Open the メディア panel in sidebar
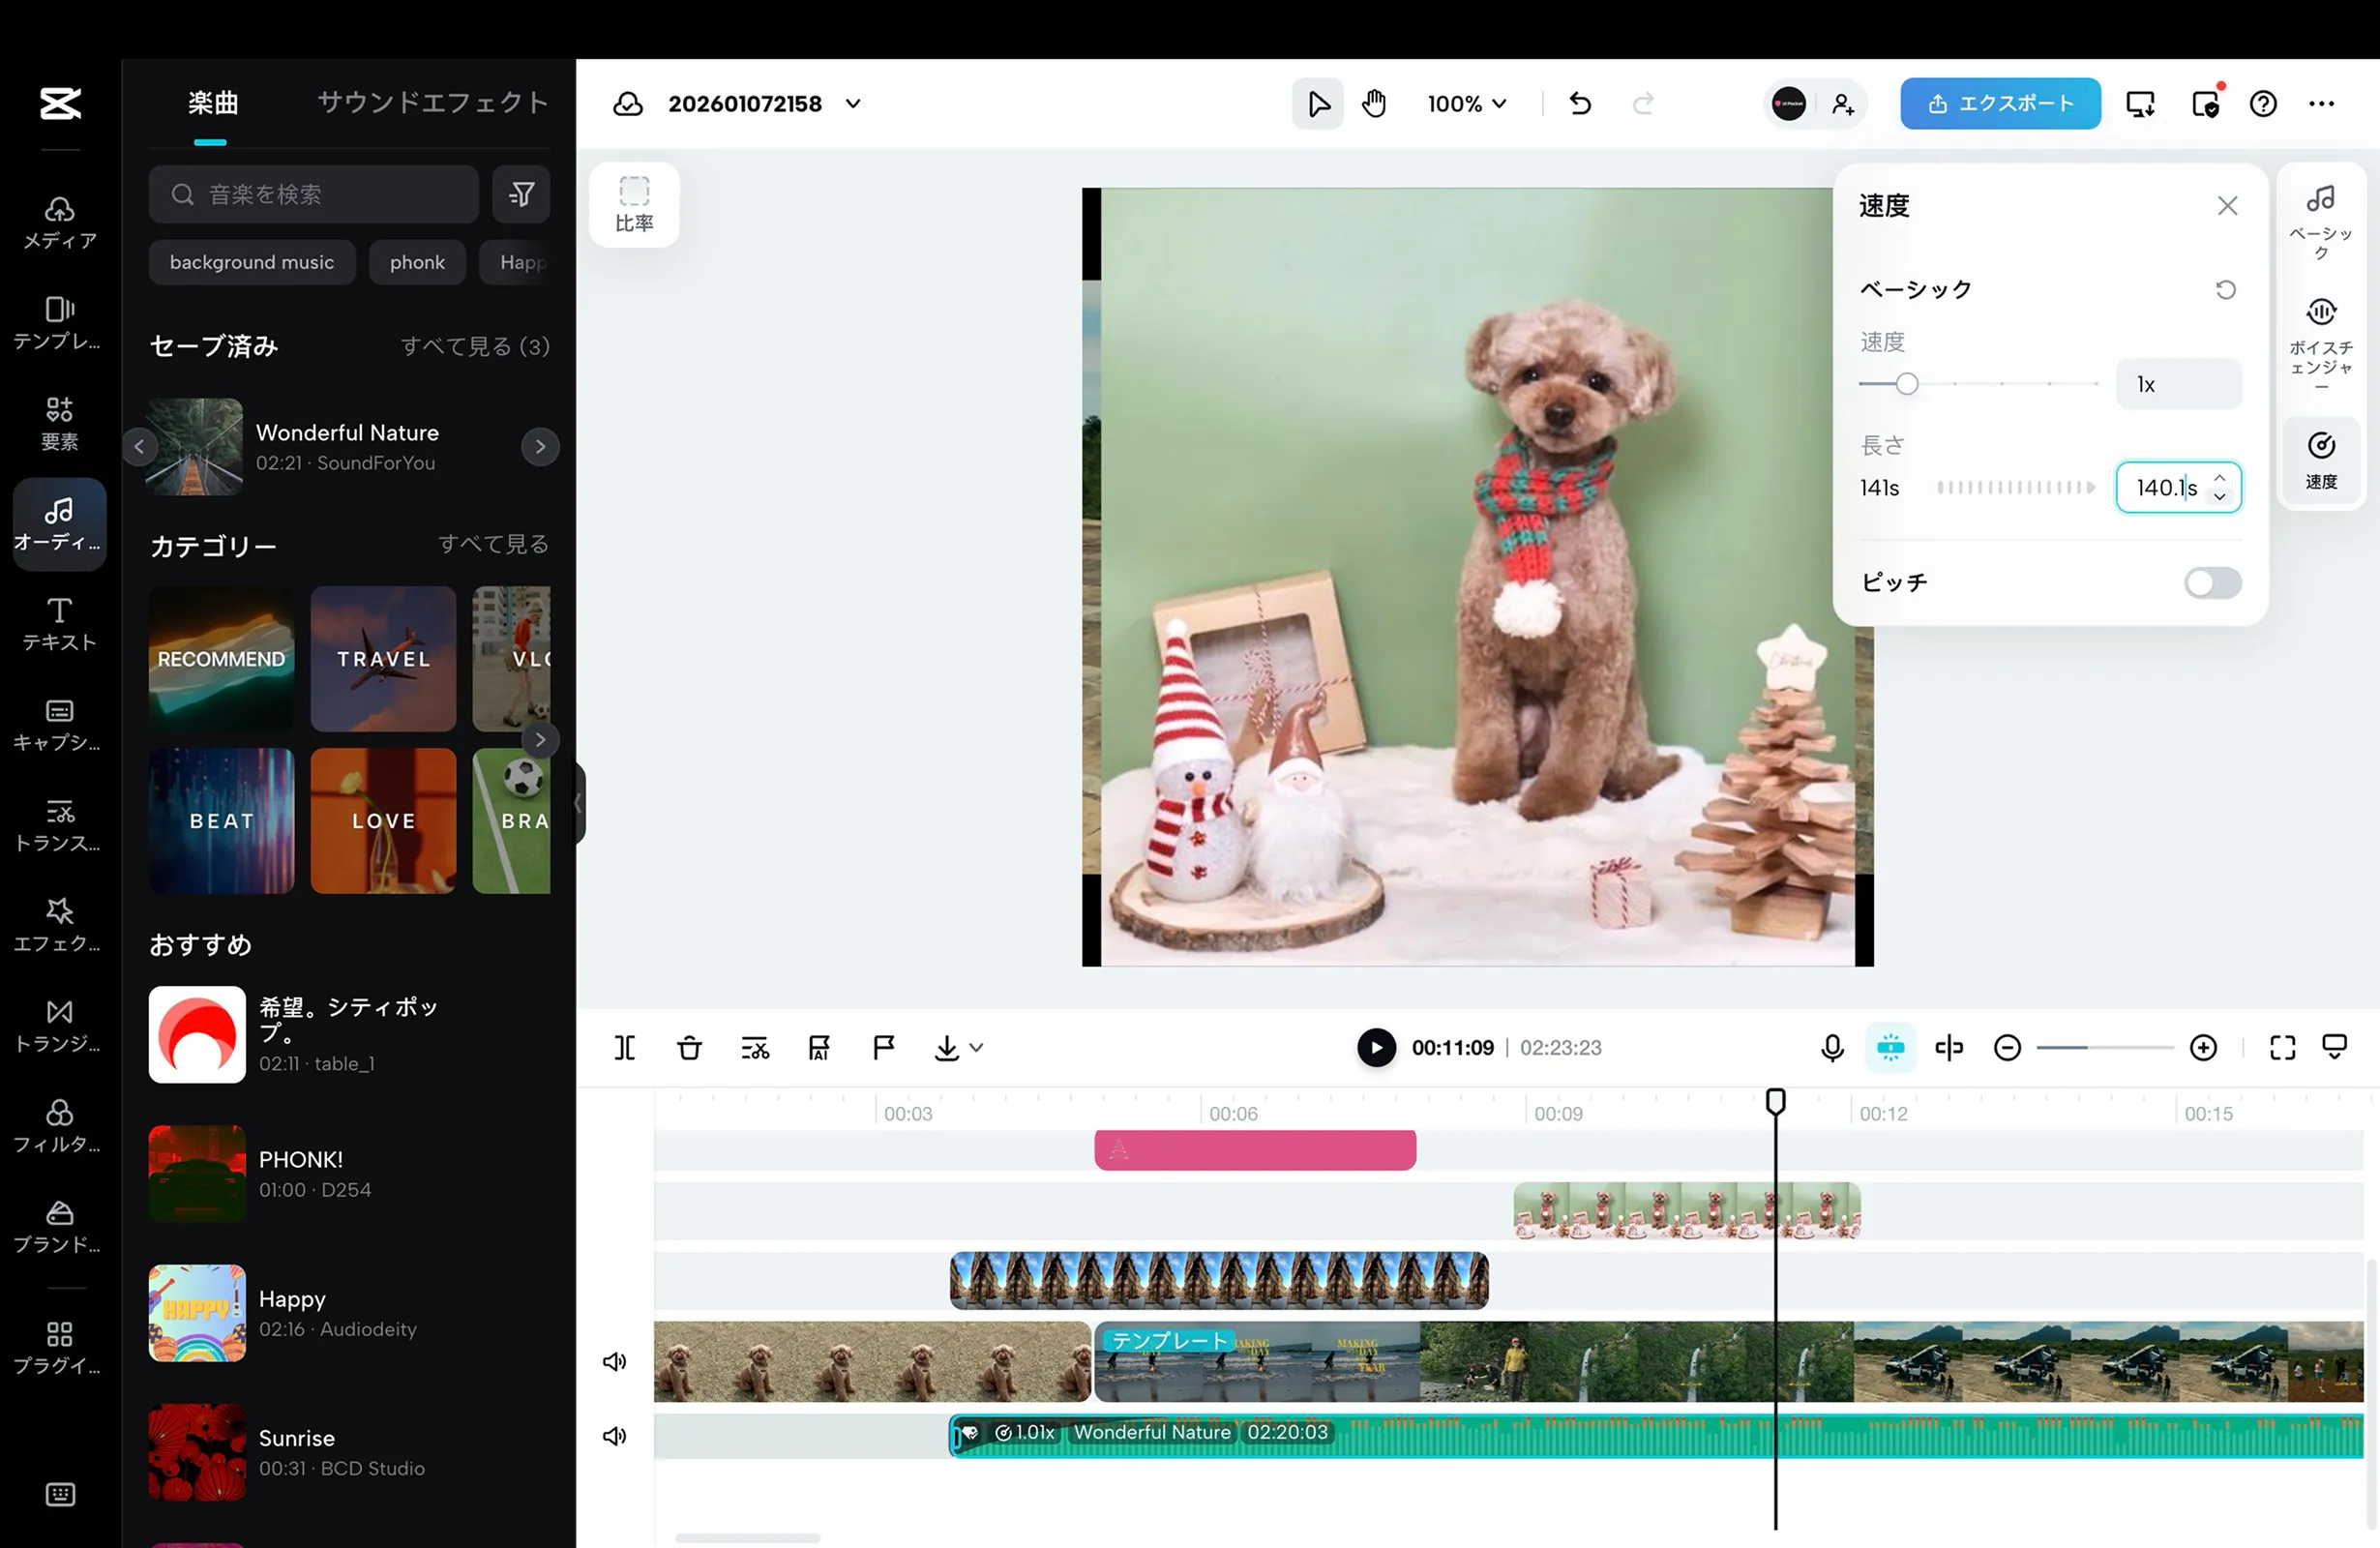Image resolution: width=2380 pixels, height=1548 pixels. pyautogui.click(x=60, y=222)
